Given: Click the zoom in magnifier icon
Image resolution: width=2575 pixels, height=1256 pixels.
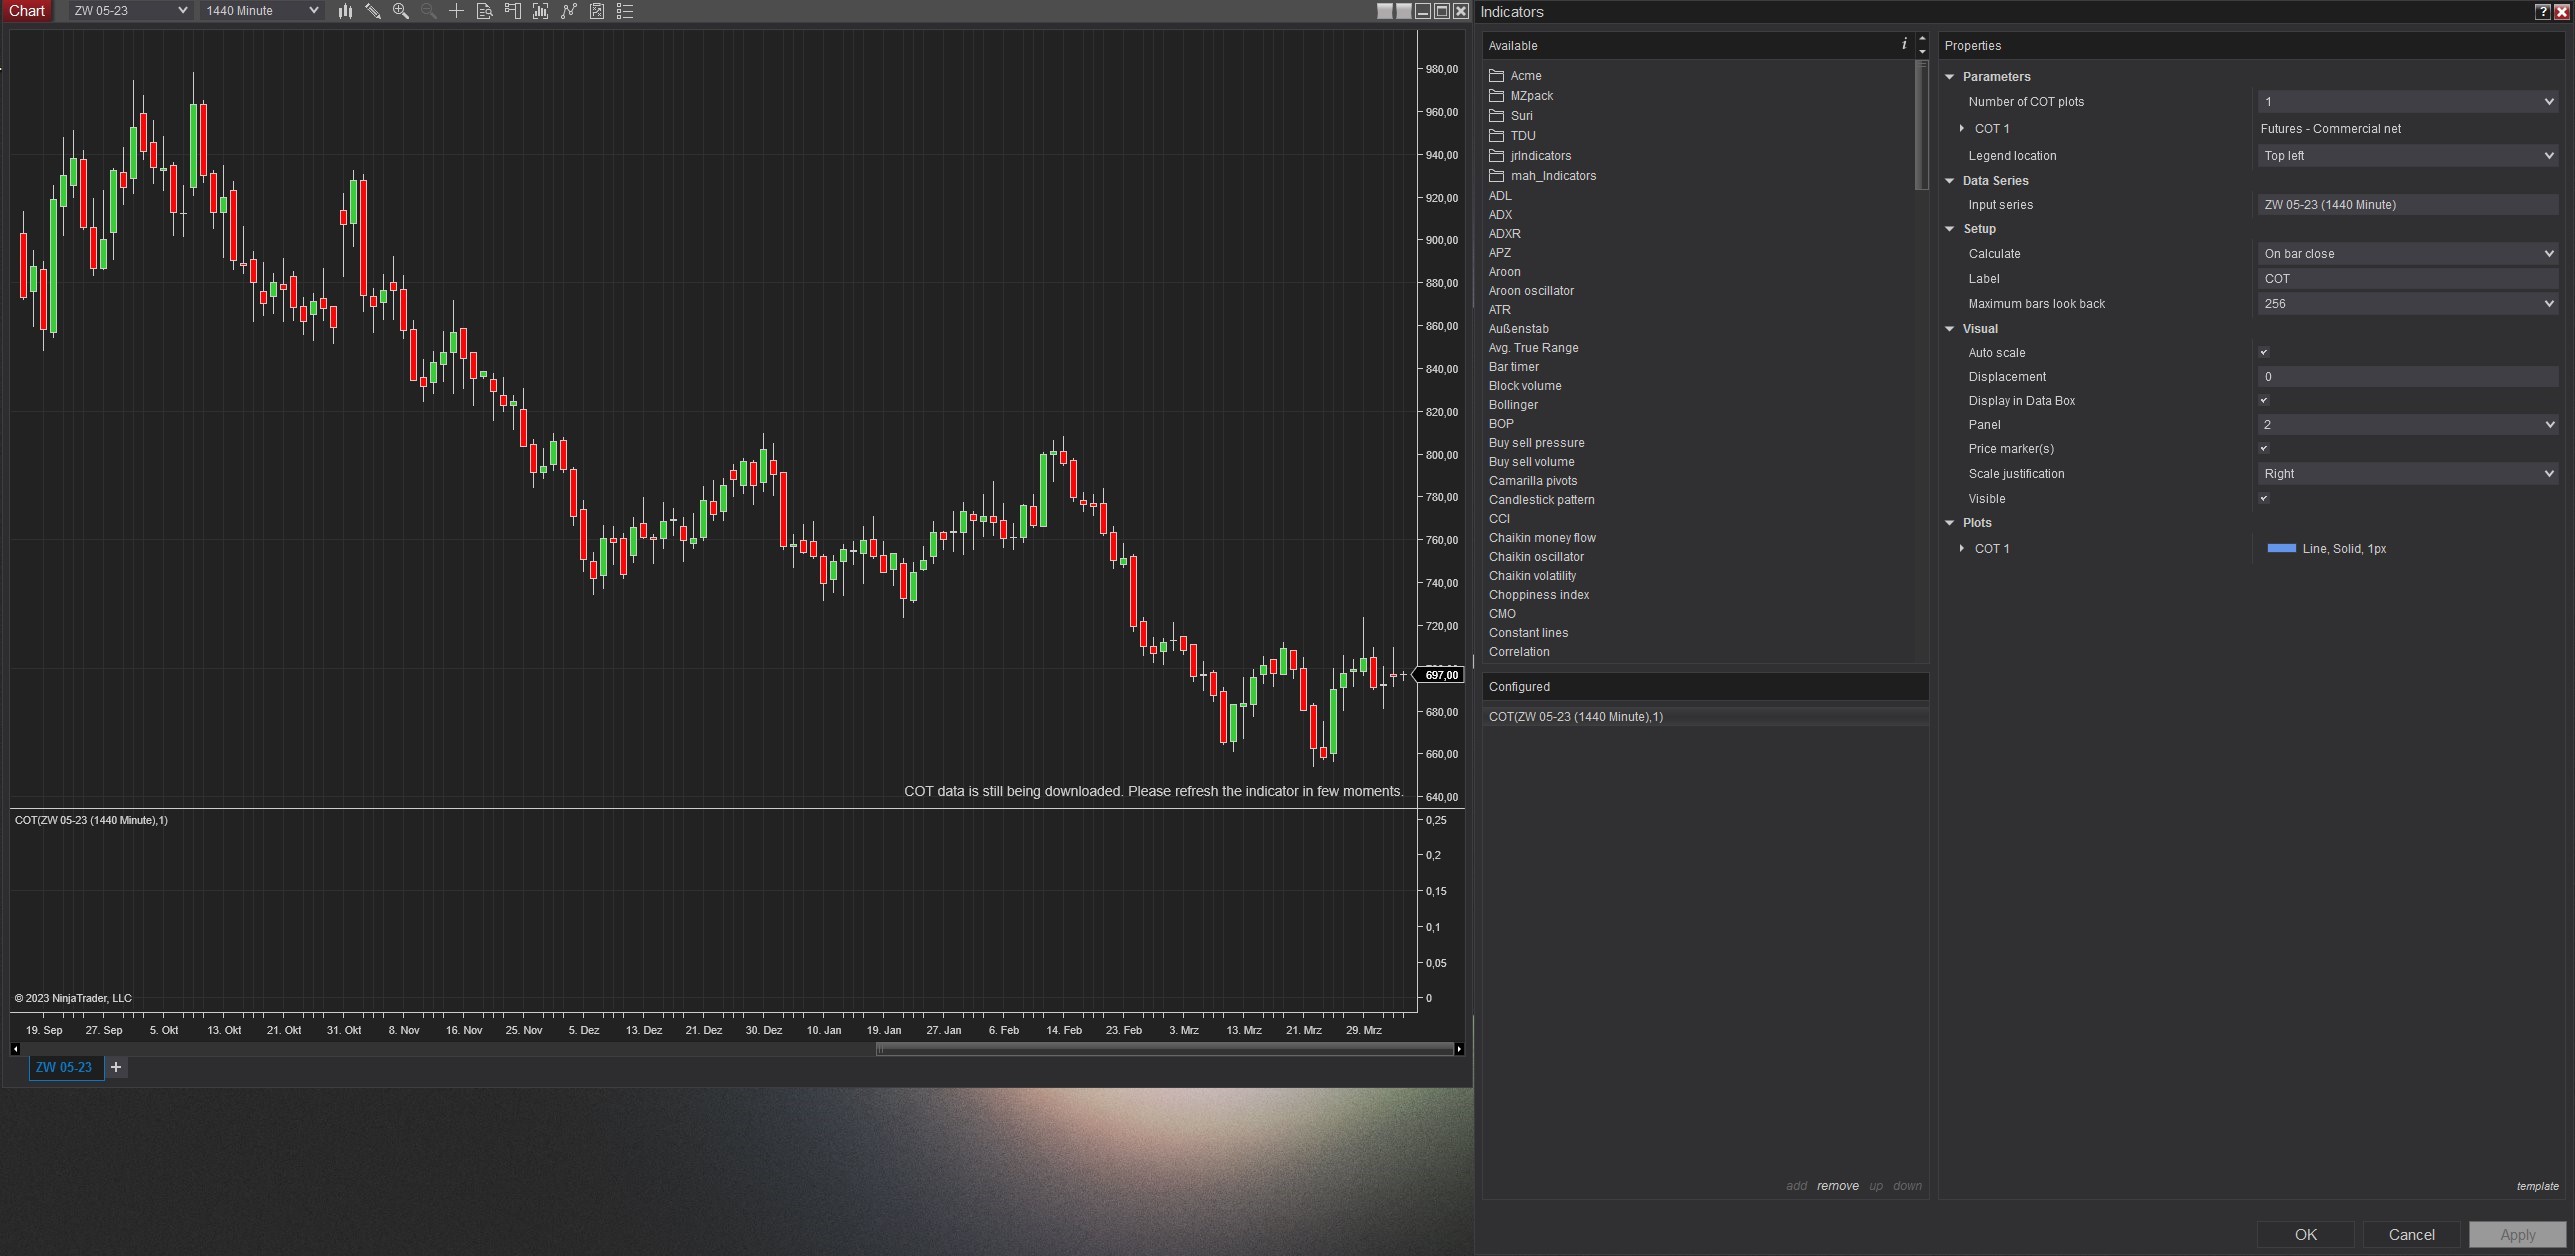Looking at the screenshot, I should pos(401,11).
